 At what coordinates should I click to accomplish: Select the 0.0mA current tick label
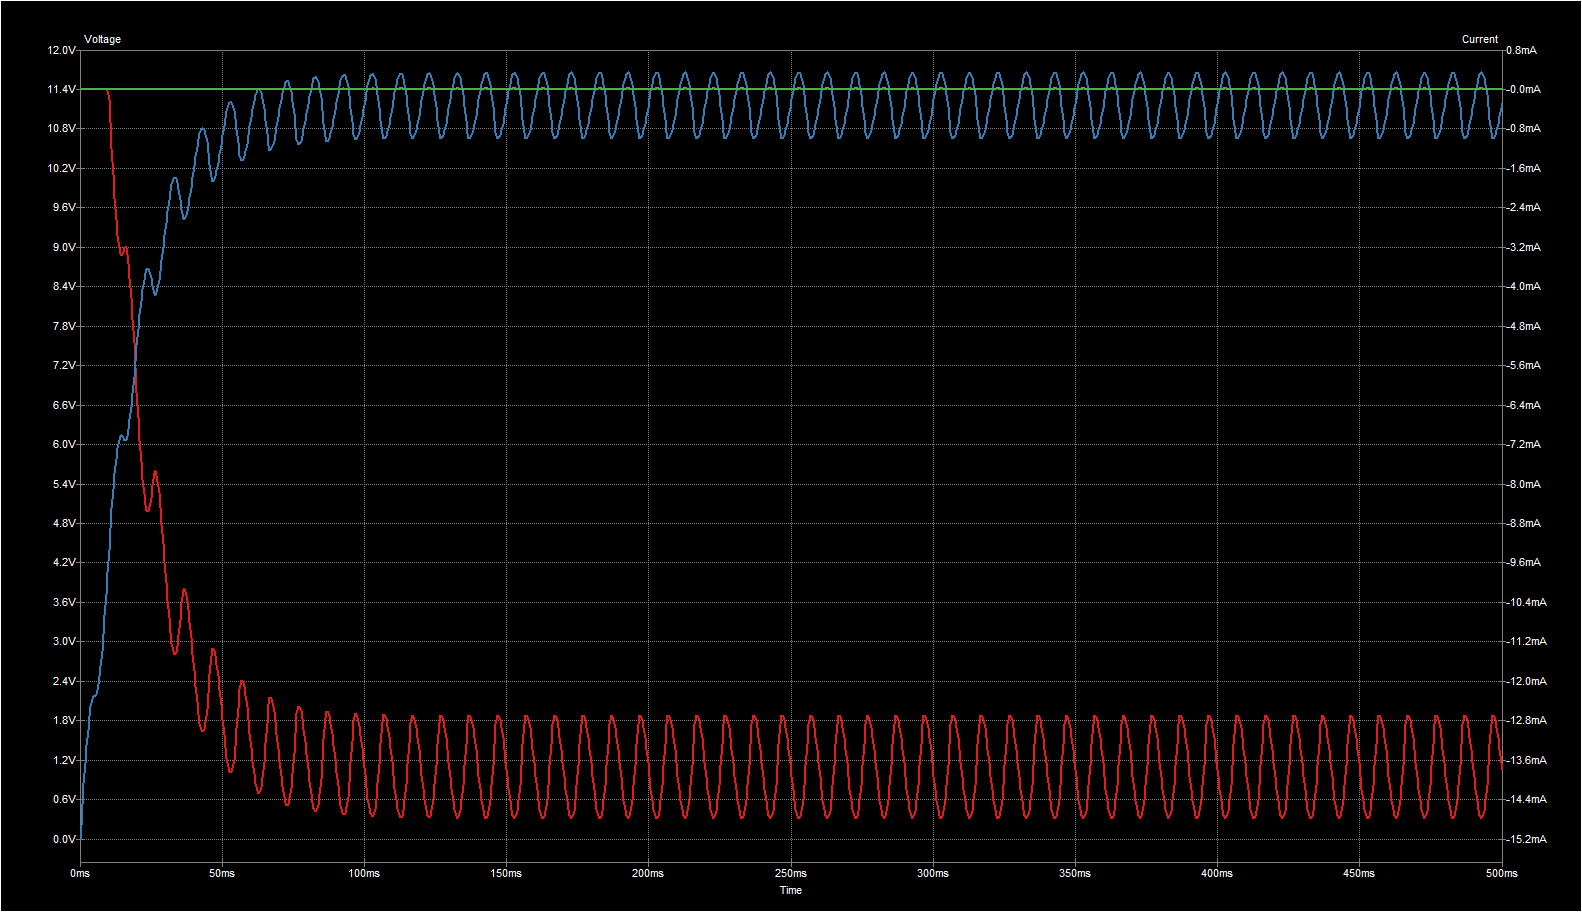coord(1524,89)
